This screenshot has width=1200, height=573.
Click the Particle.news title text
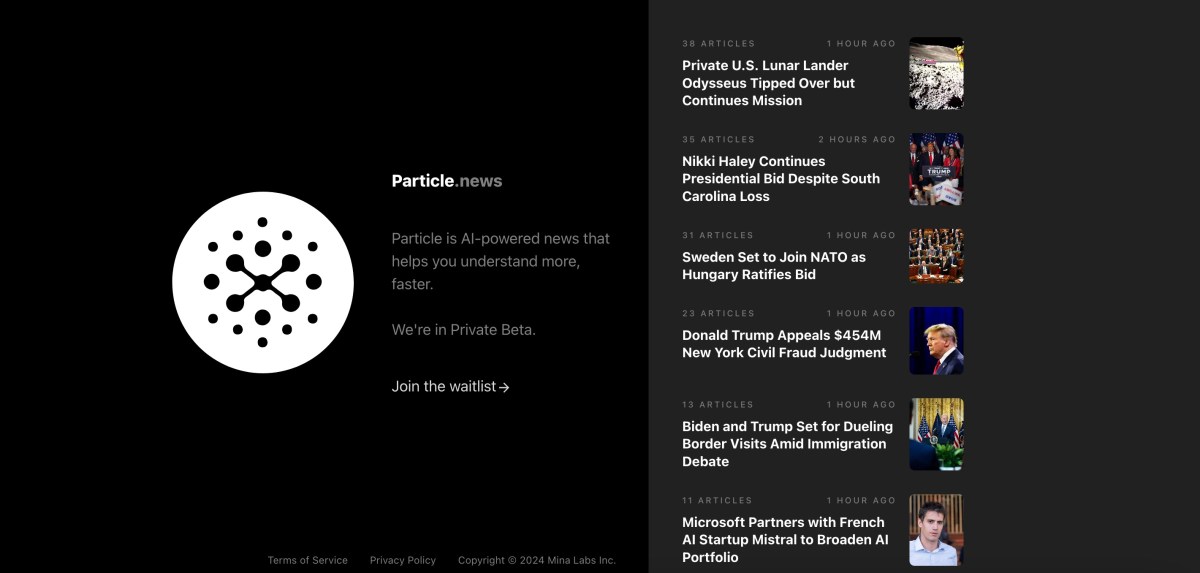click(x=447, y=181)
